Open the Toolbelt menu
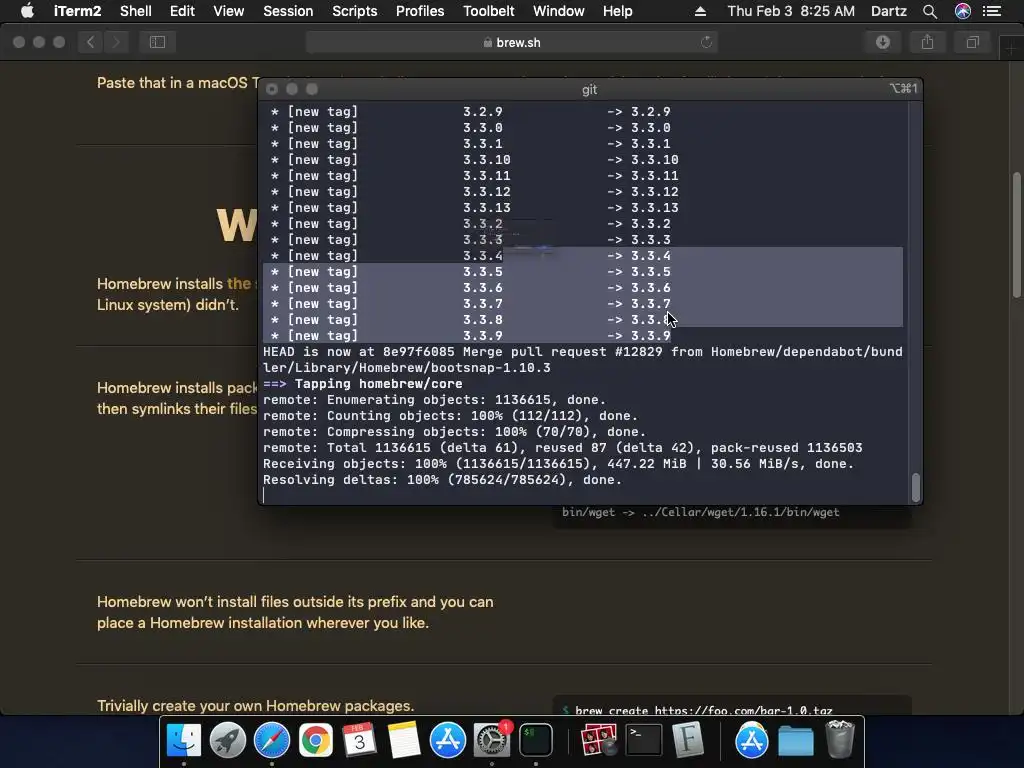1024x768 pixels. (x=488, y=11)
